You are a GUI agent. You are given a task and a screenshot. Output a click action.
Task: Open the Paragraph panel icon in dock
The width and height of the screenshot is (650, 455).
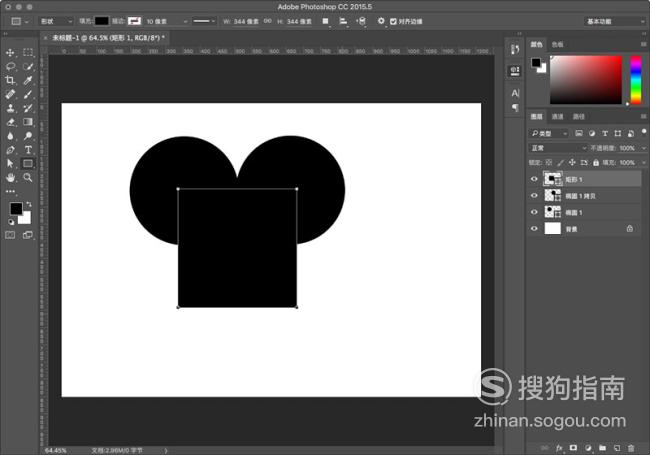[x=514, y=108]
